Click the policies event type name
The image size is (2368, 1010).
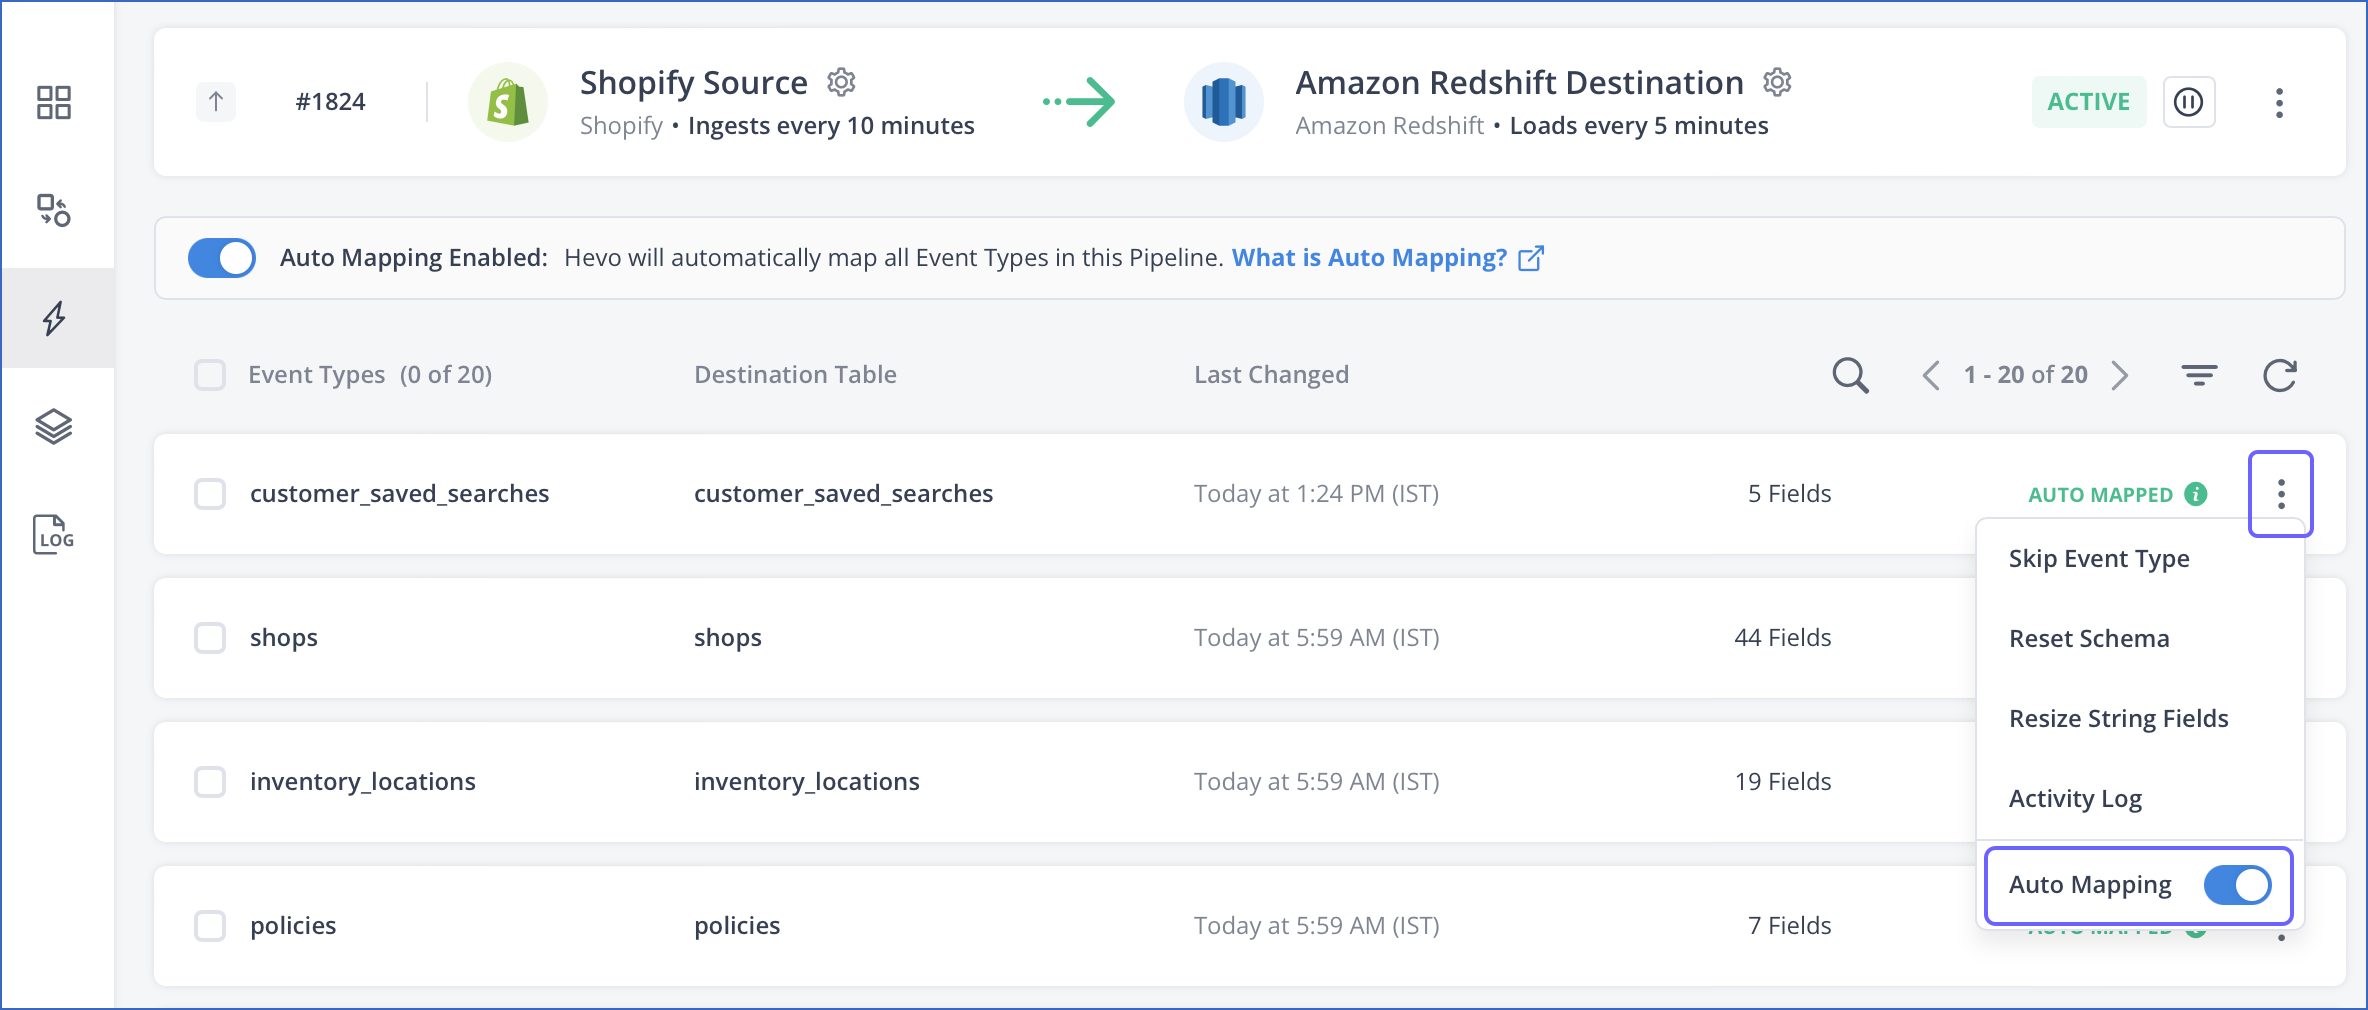pyautogui.click(x=293, y=926)
